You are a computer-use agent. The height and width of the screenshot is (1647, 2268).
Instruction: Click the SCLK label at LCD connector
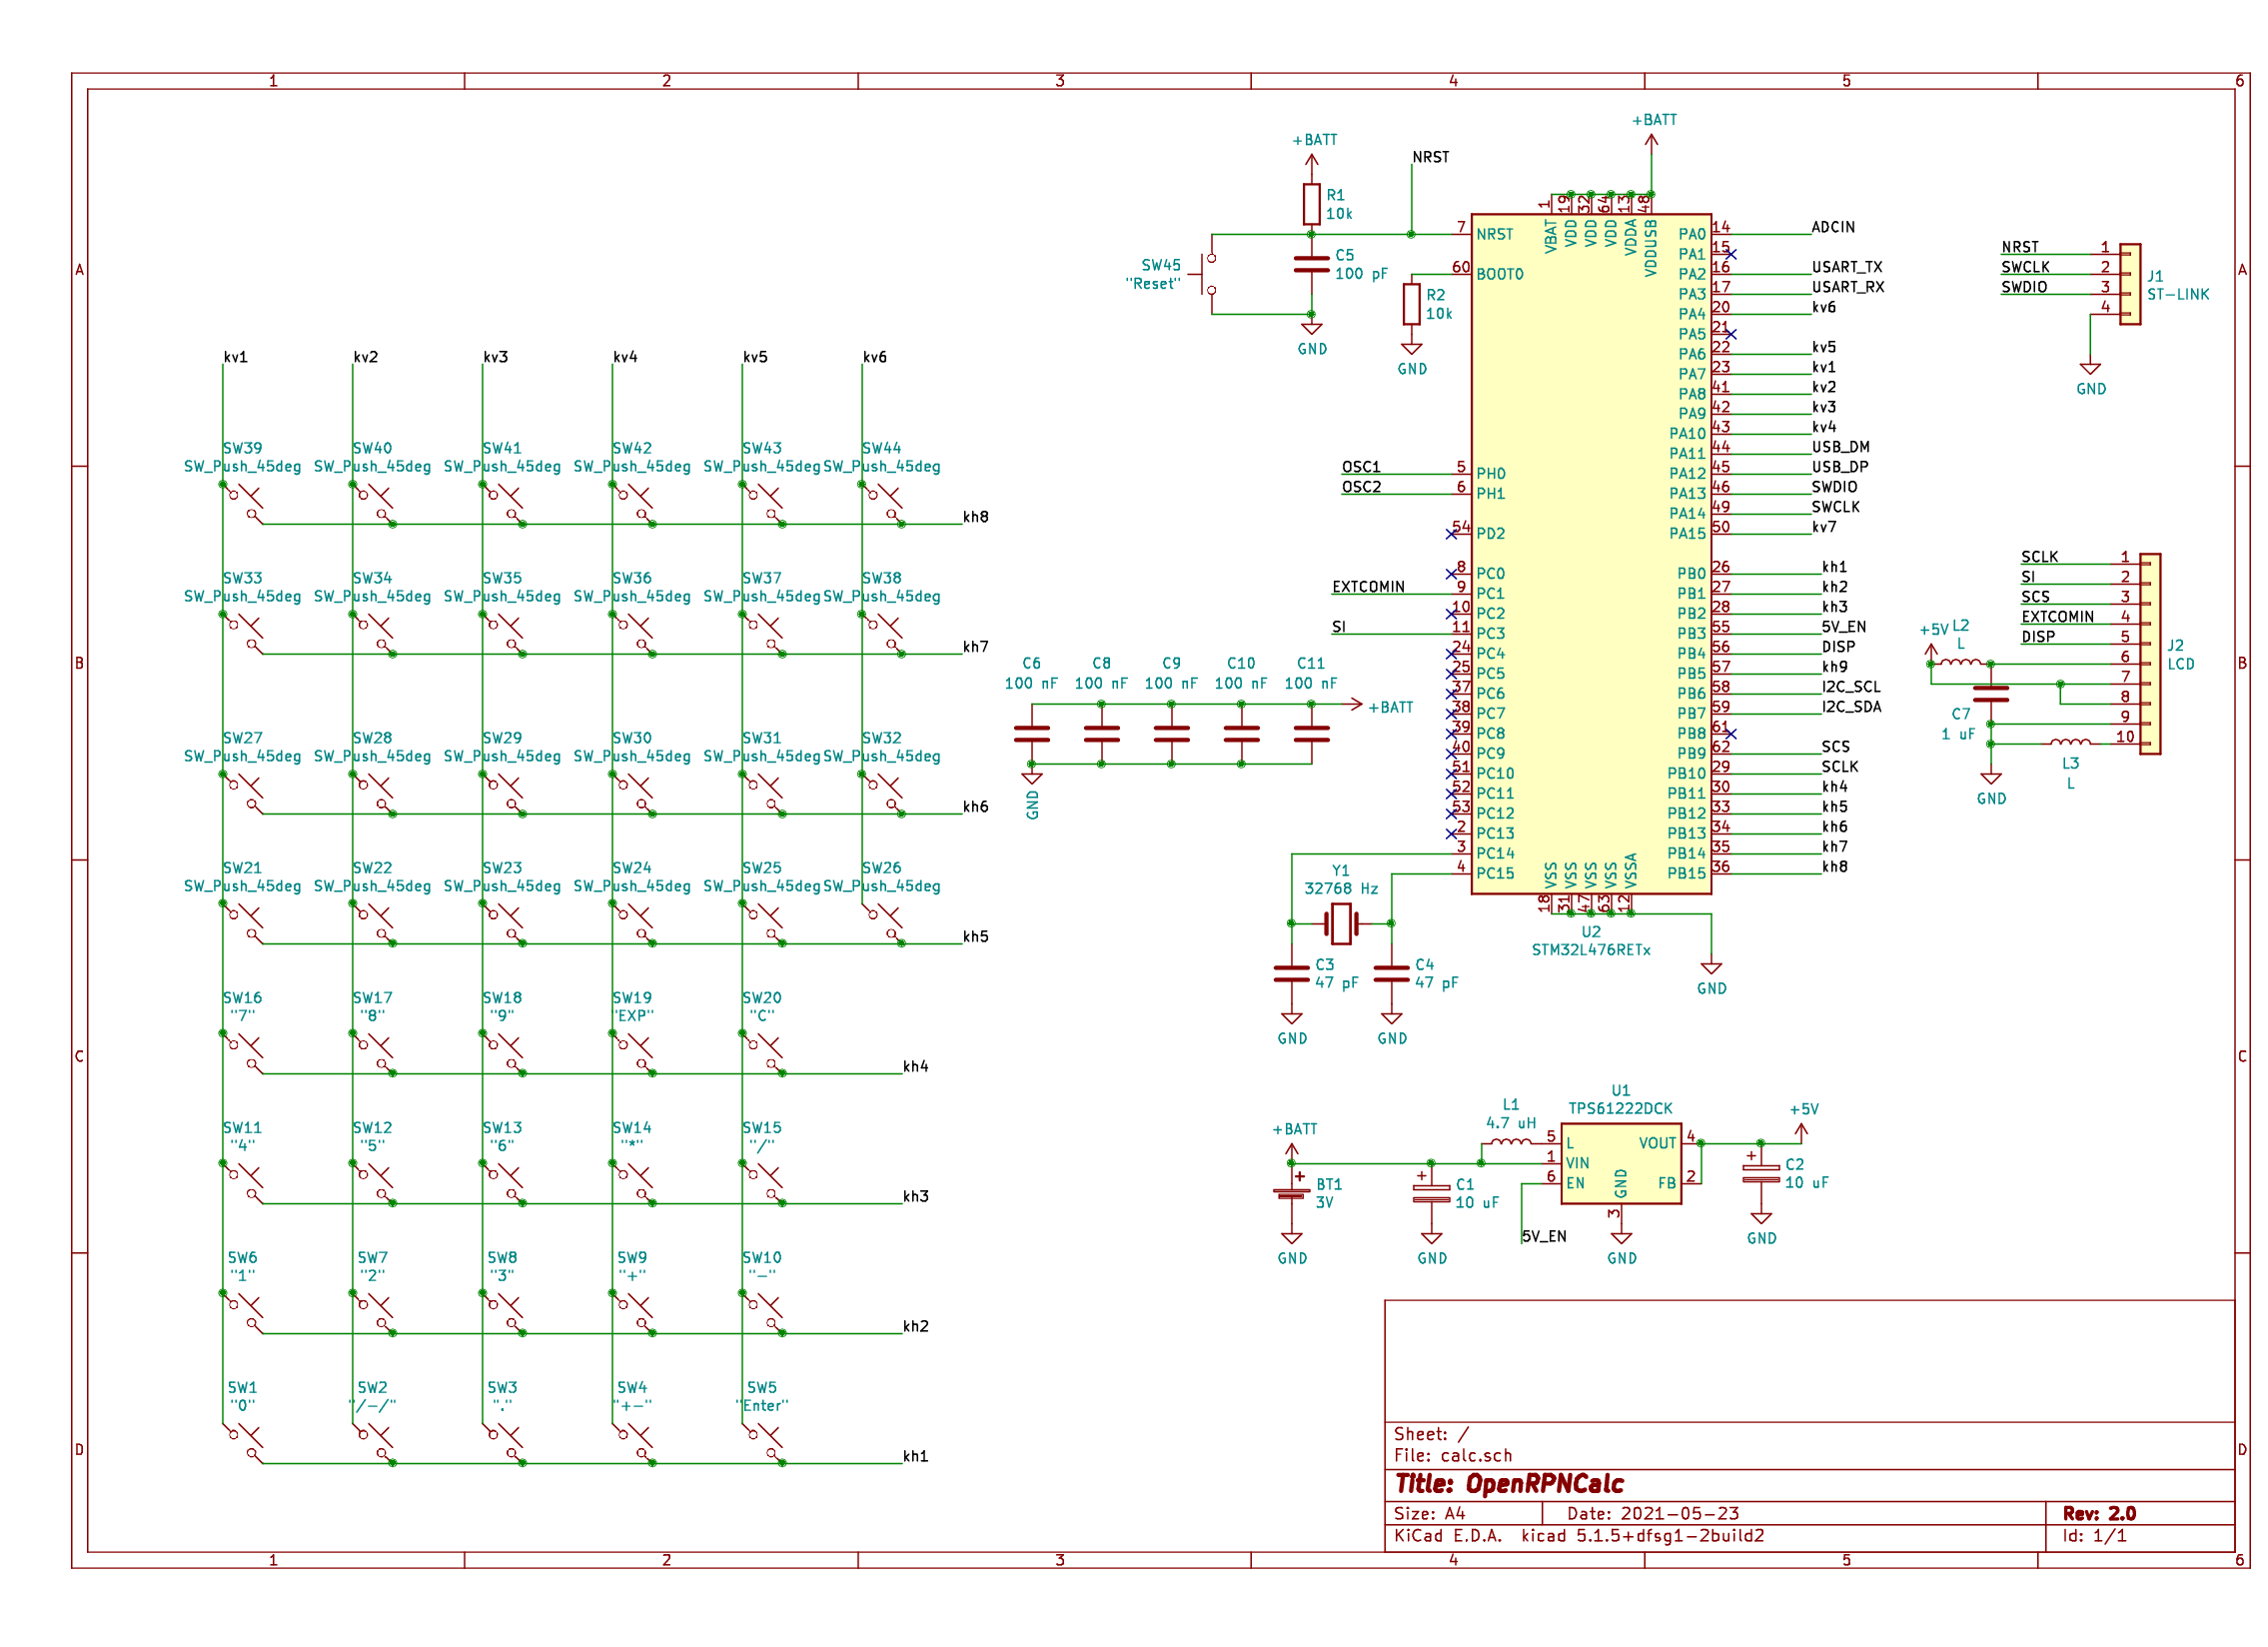[2039, 557]
